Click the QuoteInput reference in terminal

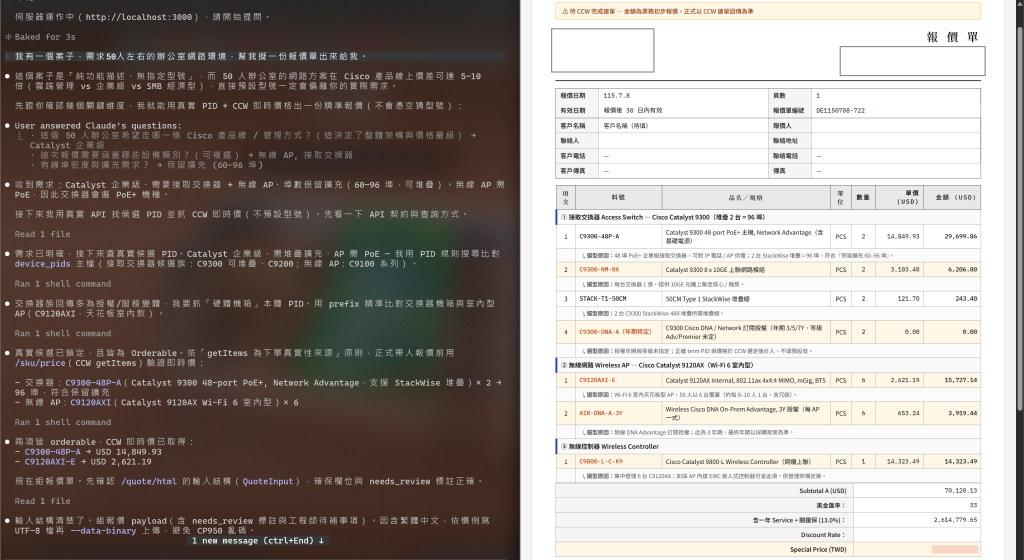(268, 481)
